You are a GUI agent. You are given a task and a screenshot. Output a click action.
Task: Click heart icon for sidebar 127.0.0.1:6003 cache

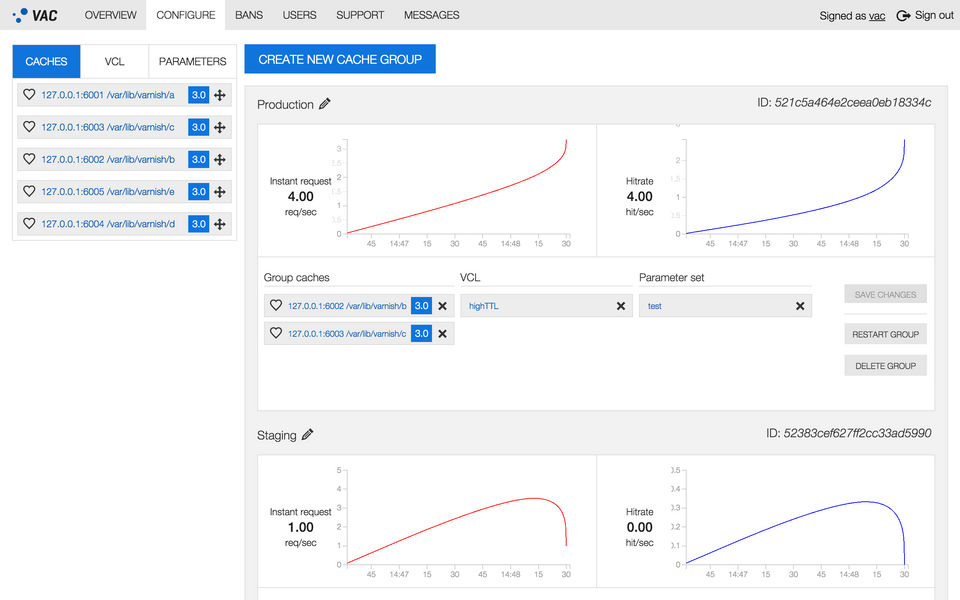[29, 127]
